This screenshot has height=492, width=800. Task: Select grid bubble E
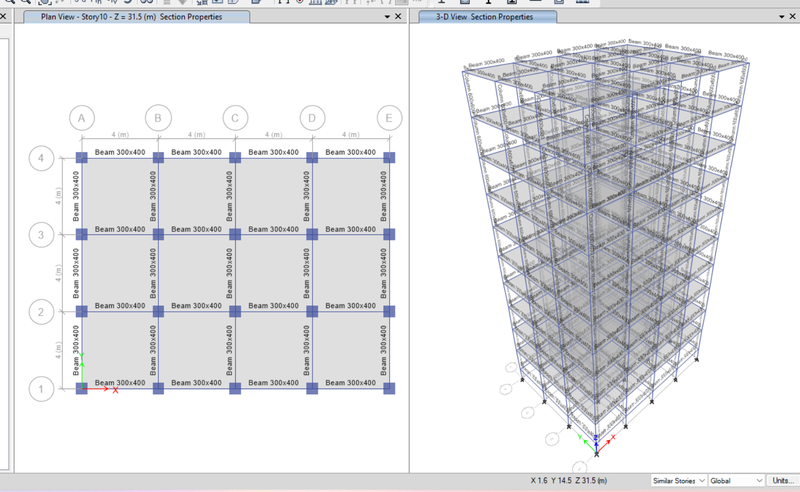pyautogui.click(x=389, y=118)
